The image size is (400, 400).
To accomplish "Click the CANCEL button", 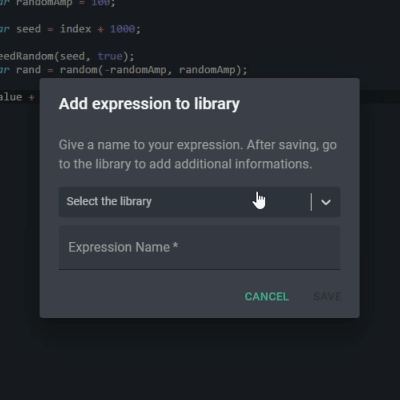I will point(267,296).
